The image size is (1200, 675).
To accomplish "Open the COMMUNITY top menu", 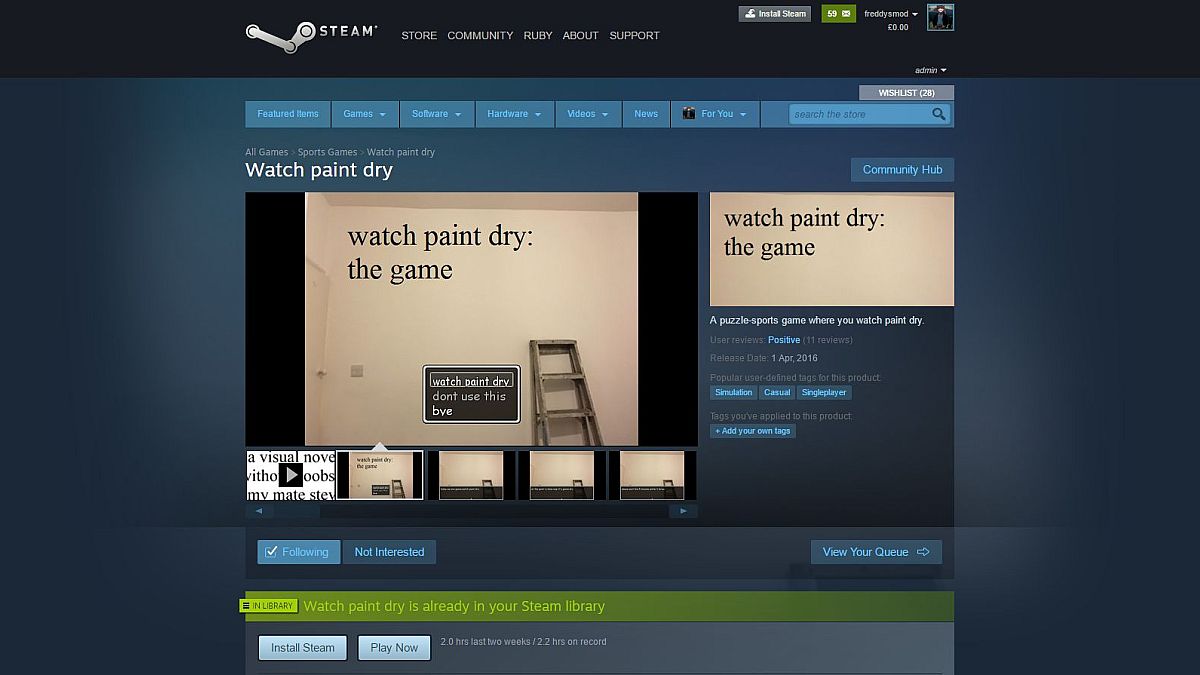I will [x=480, y=35].
